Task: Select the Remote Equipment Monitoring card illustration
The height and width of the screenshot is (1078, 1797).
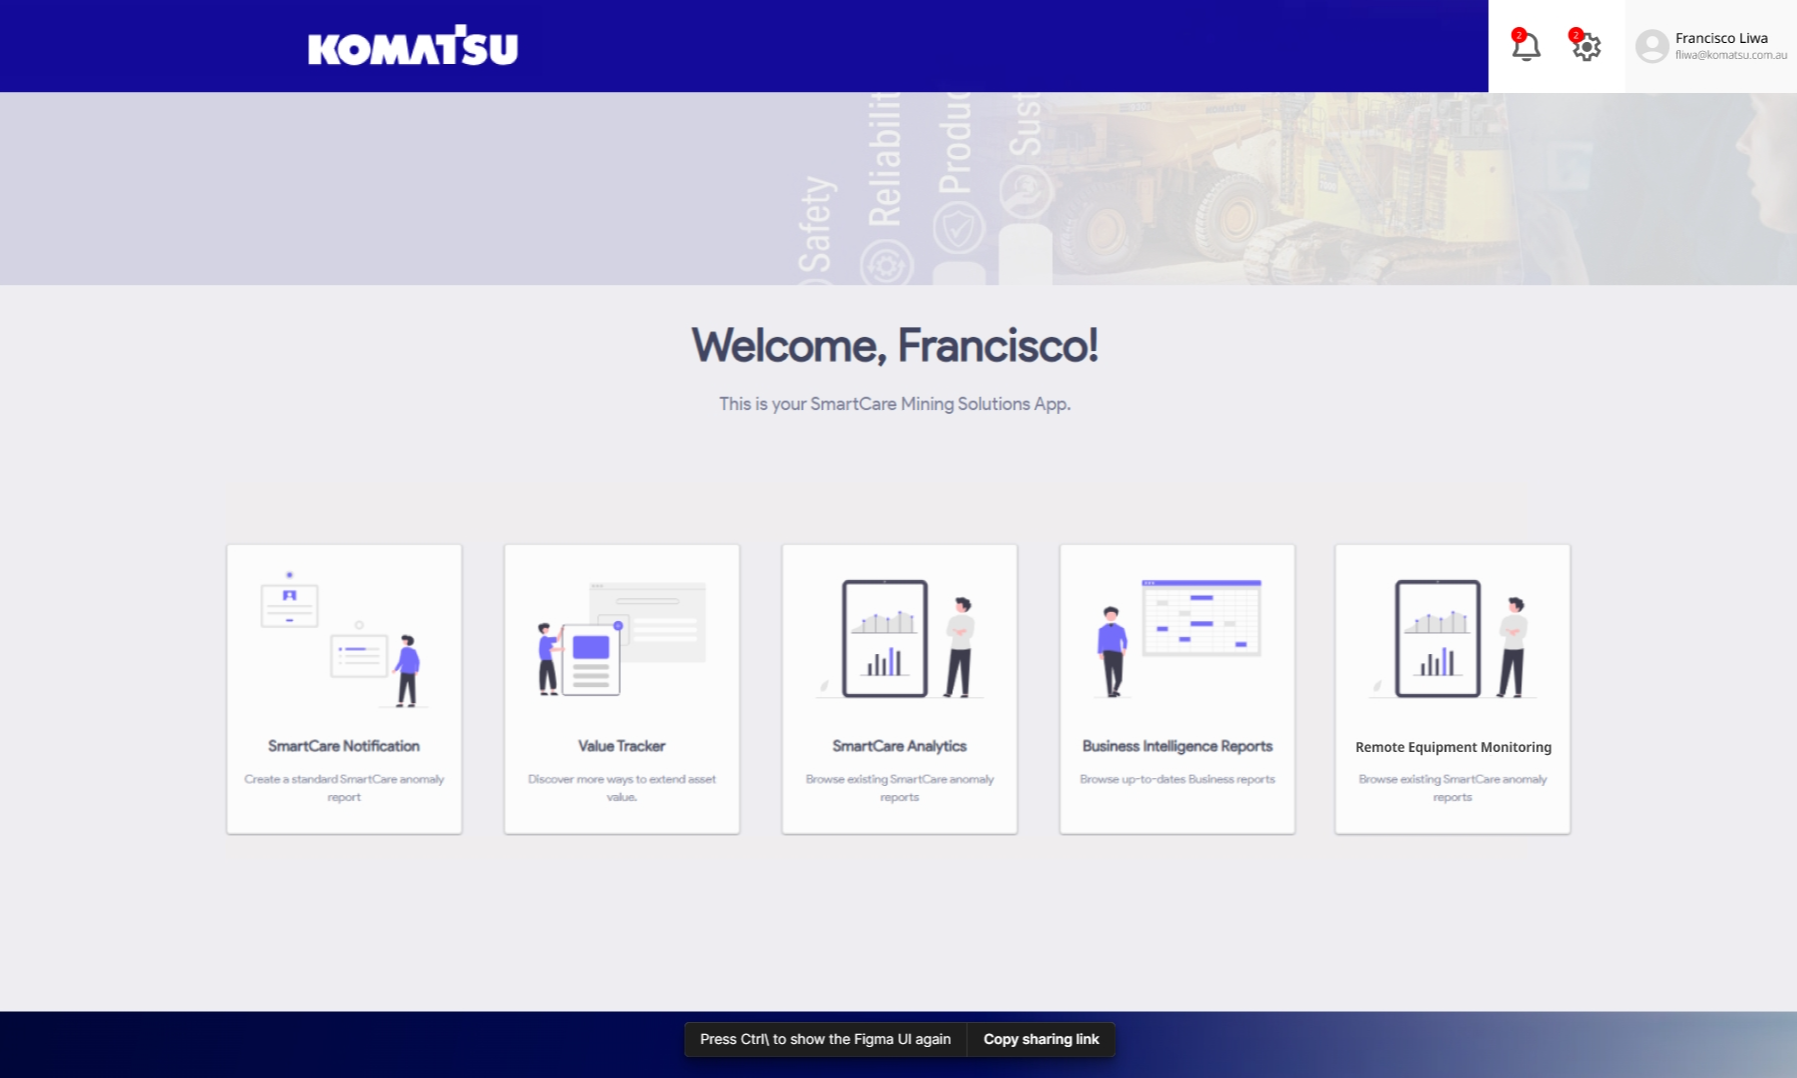Action: 1451,640
